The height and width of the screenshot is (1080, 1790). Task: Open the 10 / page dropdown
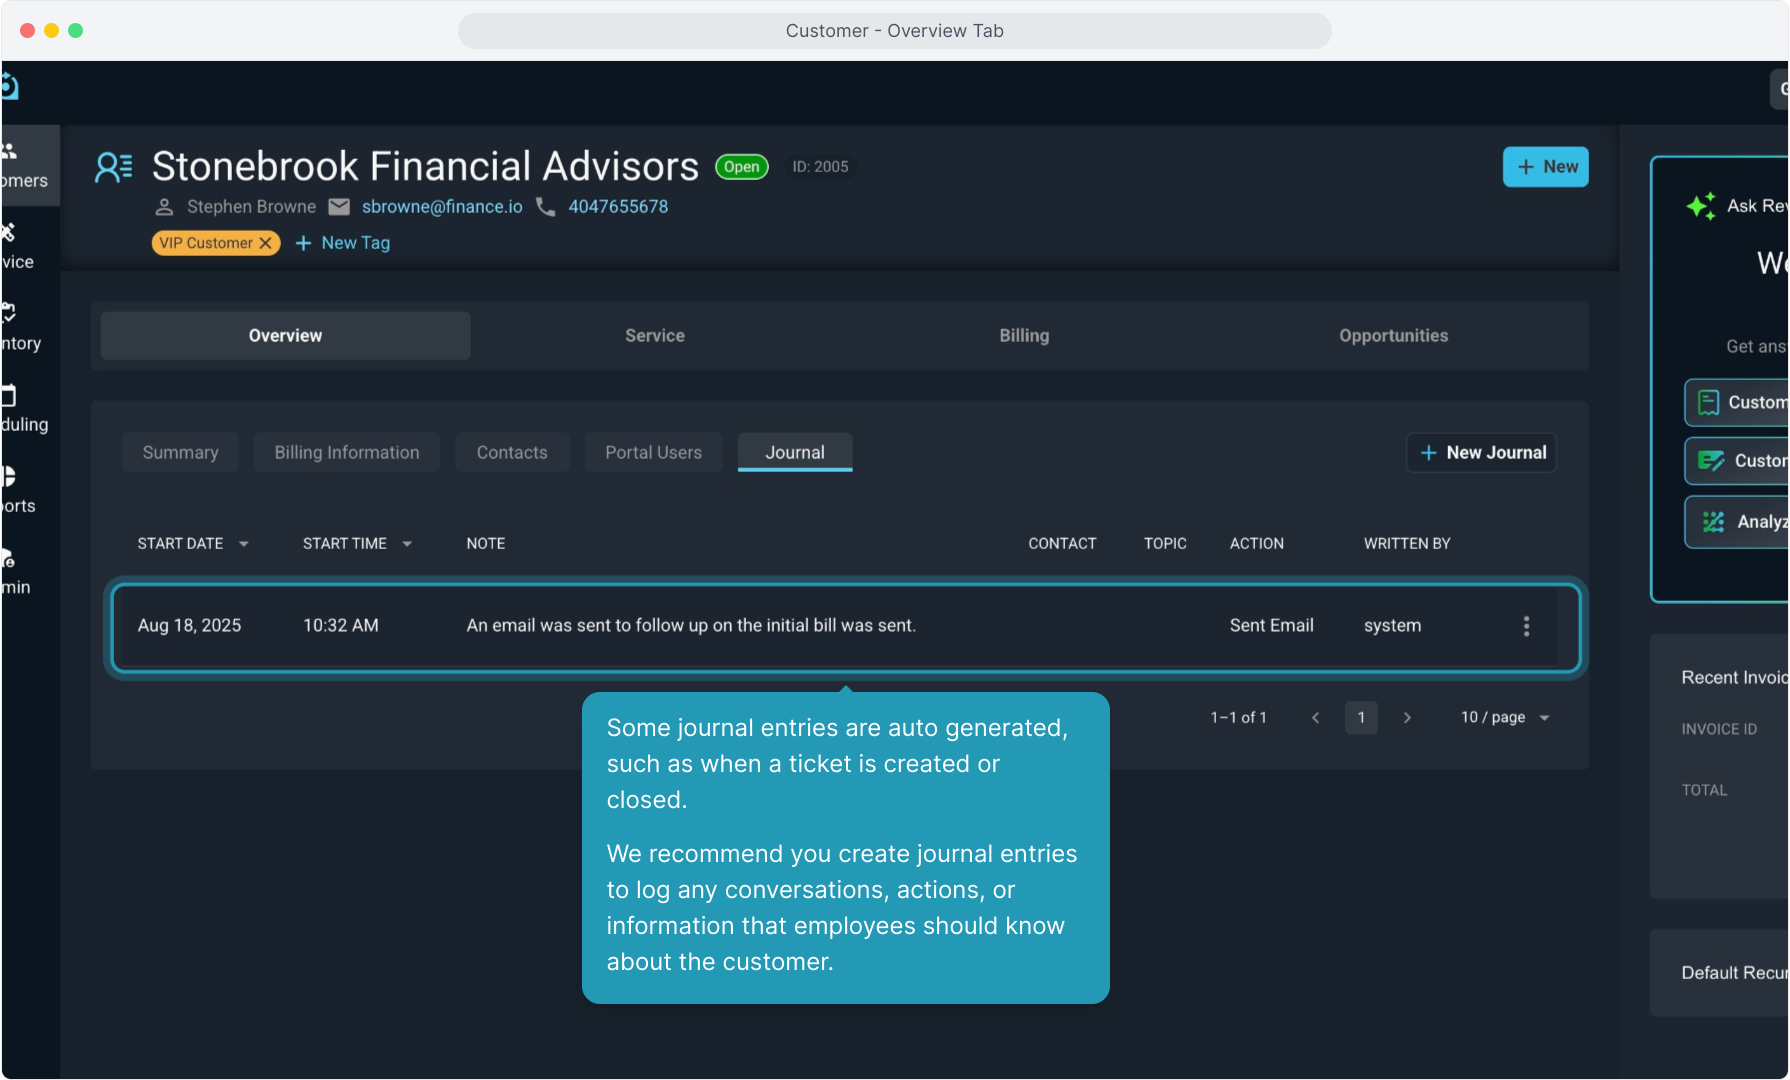coord(1505,718)
